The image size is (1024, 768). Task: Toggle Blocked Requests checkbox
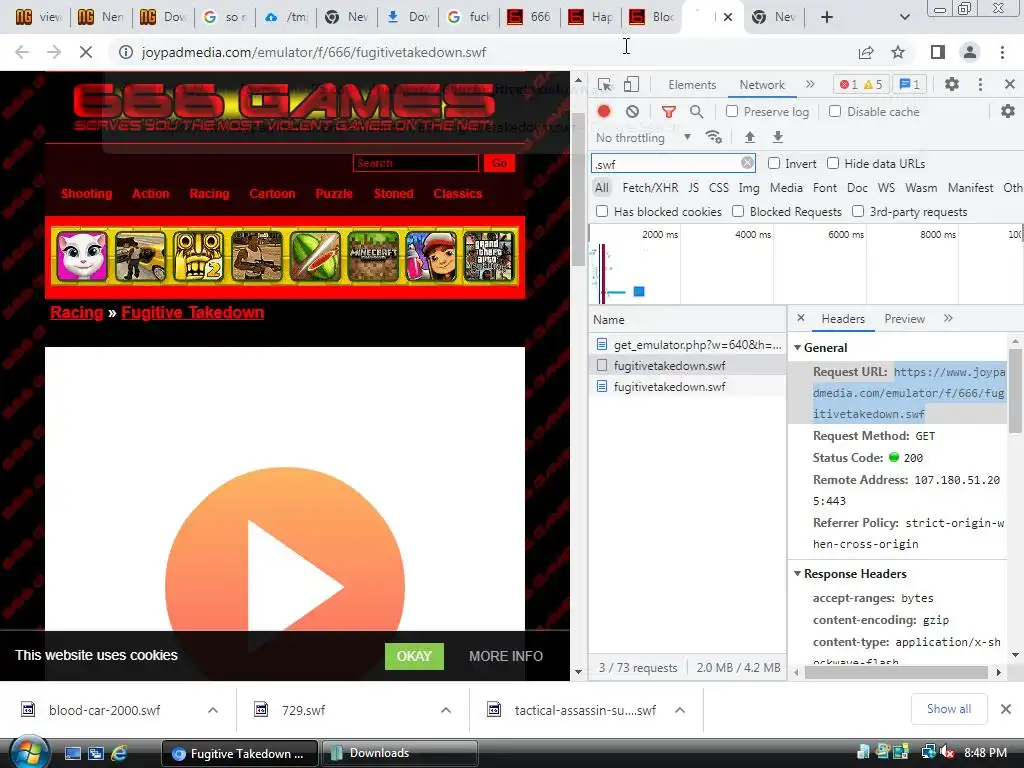pos(738,212)
